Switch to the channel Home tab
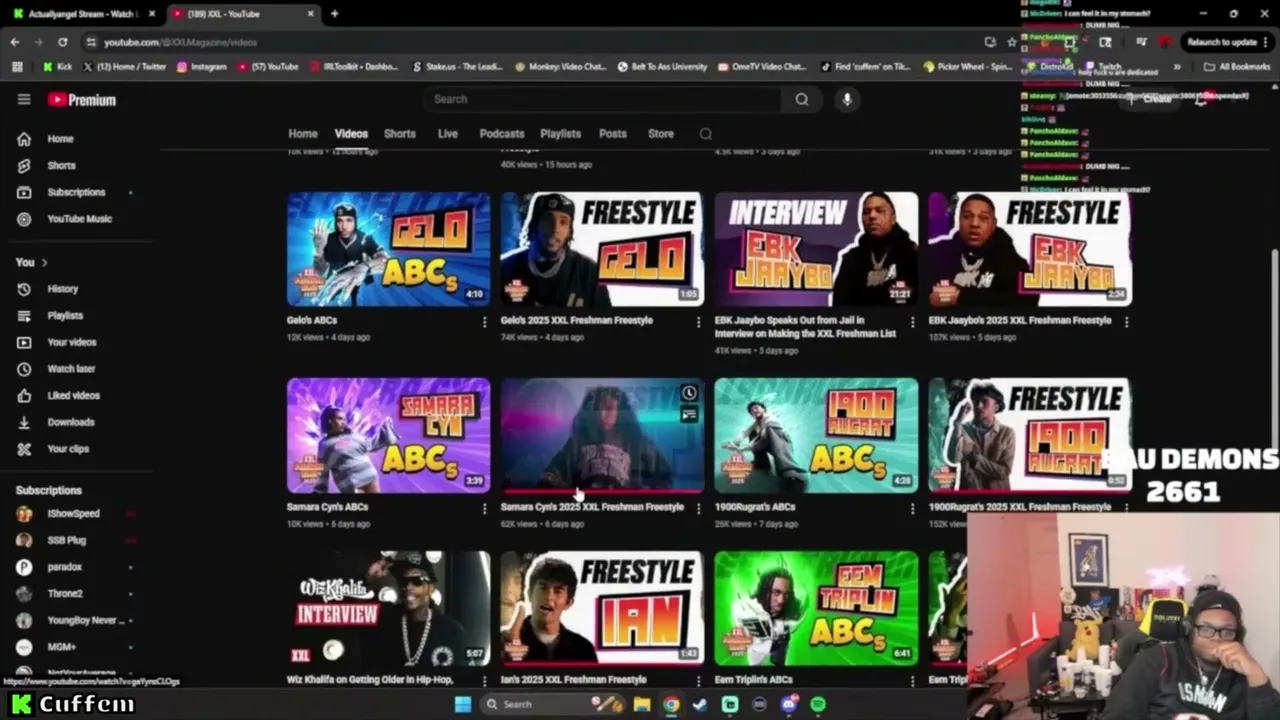 [303, 134]
